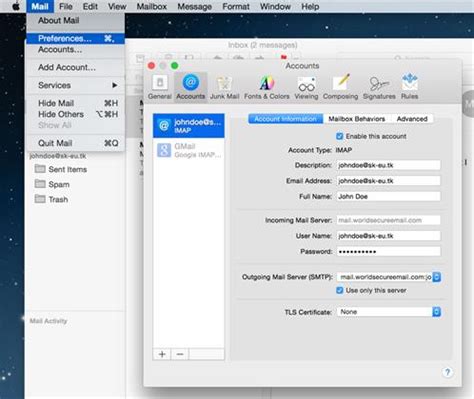Image resolution: width=474 pixels, height=399 pixels.
Task: Switch to Advanced tab
Action: pyautogui.click(x=412, y=119)
